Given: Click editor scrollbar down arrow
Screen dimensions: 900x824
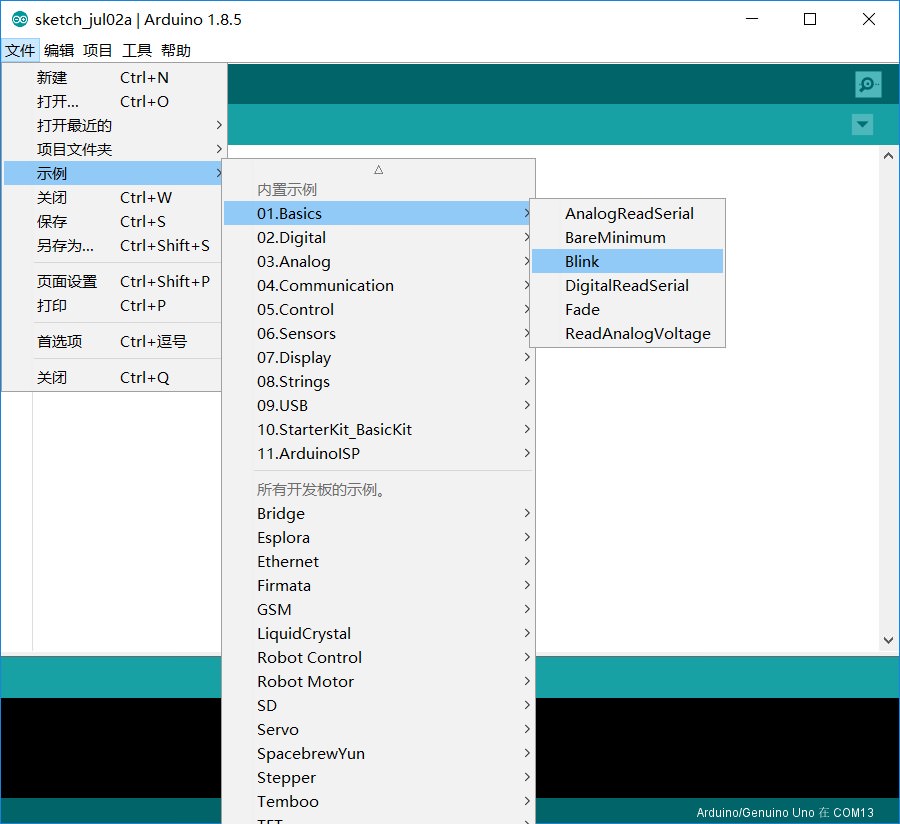Looking at the screenshot, I should click(888, 640).
